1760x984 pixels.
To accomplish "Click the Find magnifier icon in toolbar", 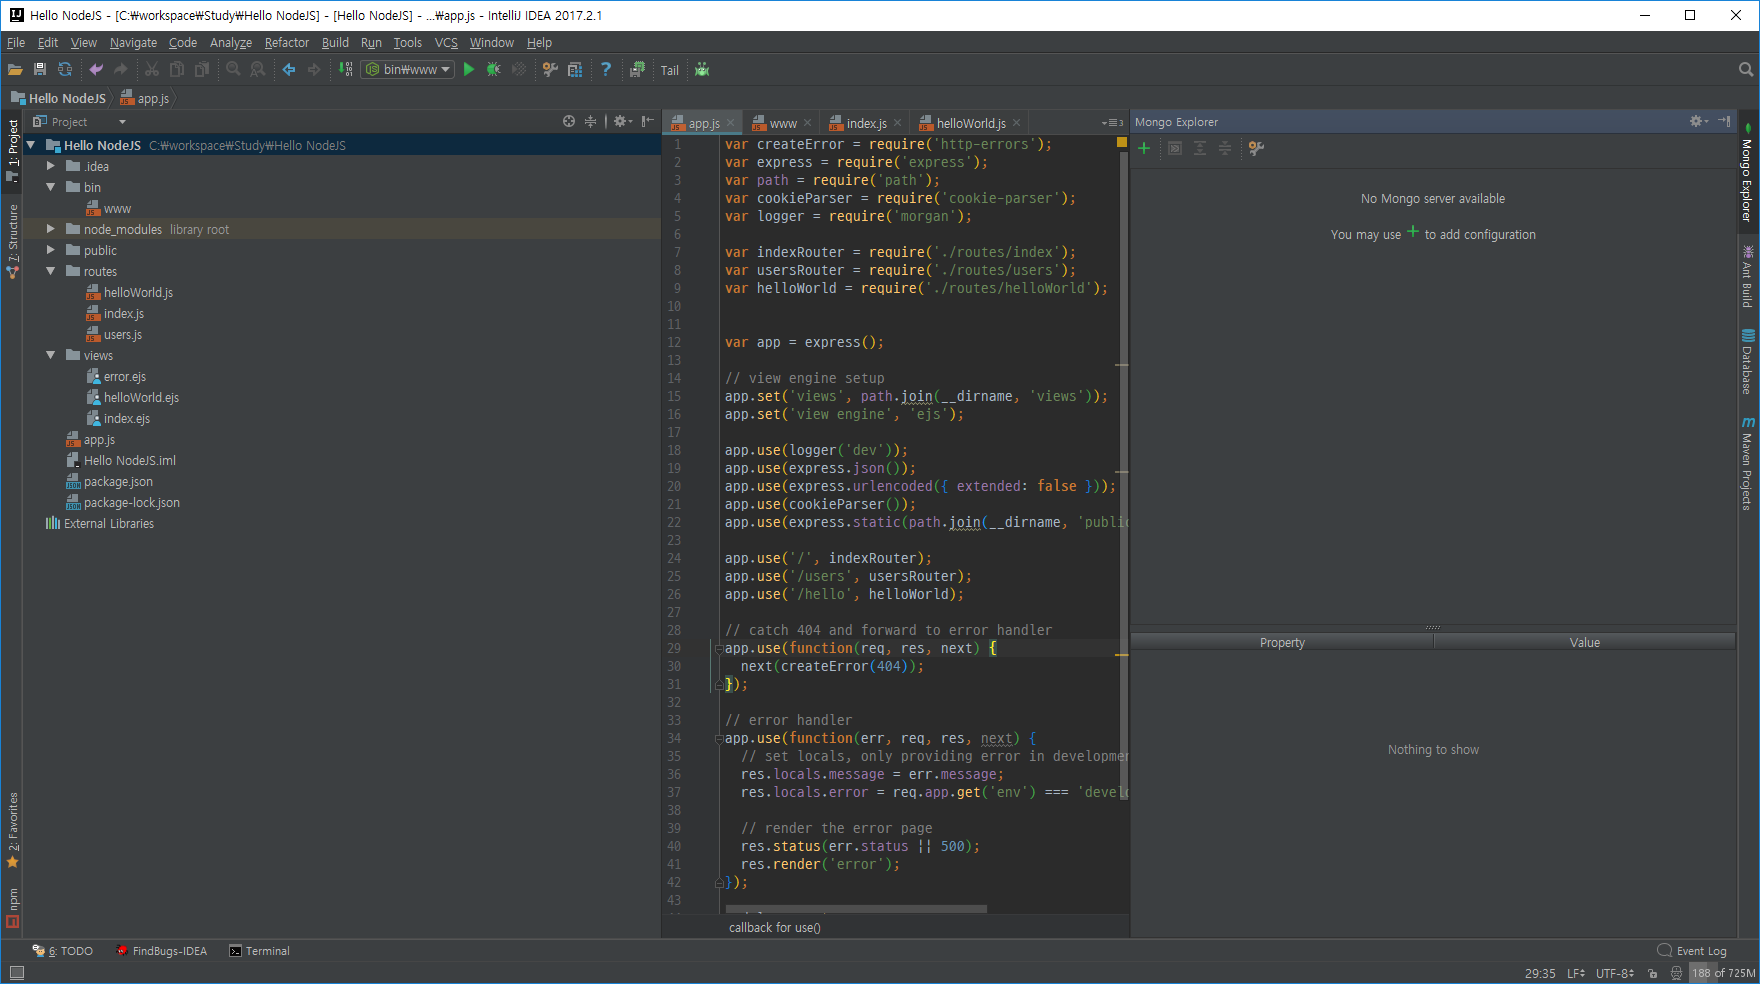I will 233,70.
